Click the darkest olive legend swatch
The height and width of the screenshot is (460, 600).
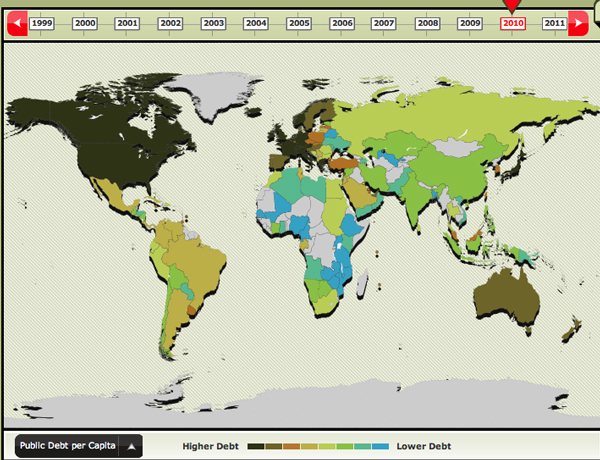[x=256, y=446]
